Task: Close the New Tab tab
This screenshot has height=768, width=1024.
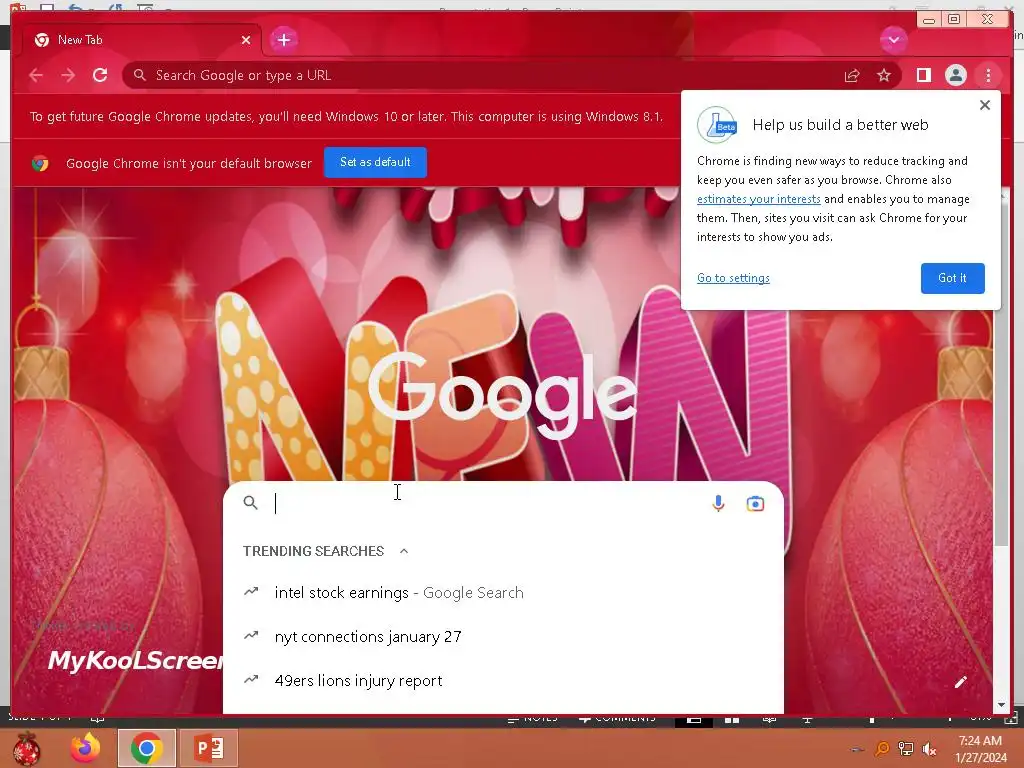Action: pos(246,40)
